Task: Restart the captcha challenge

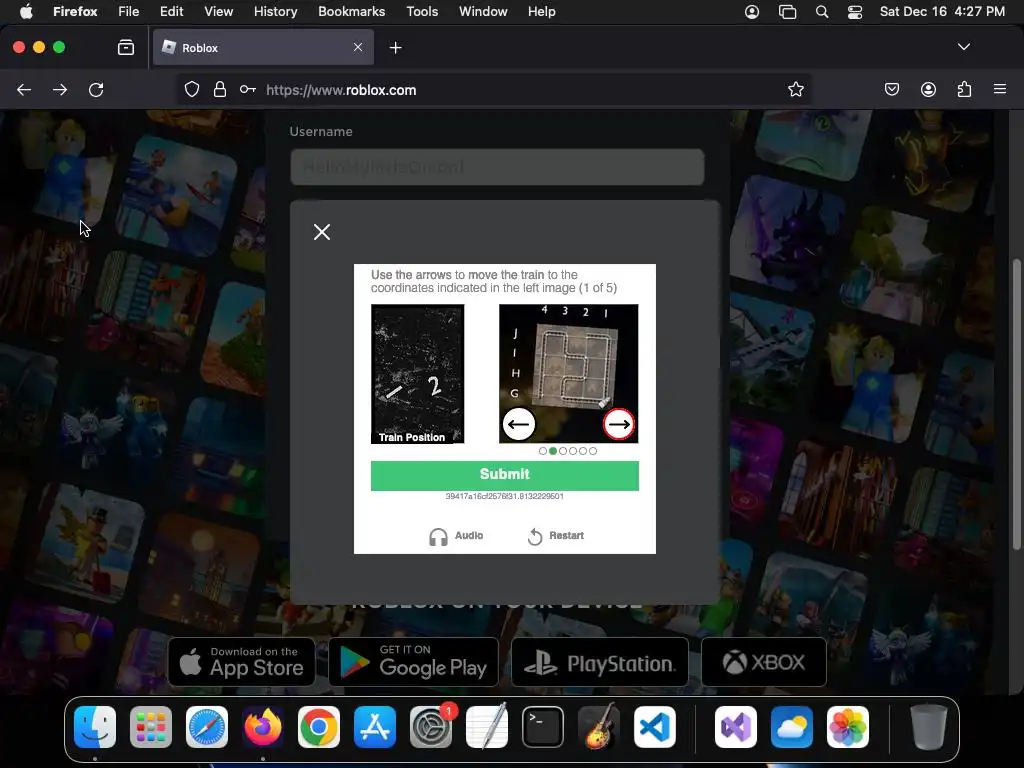Action: (x=555, y=536)
